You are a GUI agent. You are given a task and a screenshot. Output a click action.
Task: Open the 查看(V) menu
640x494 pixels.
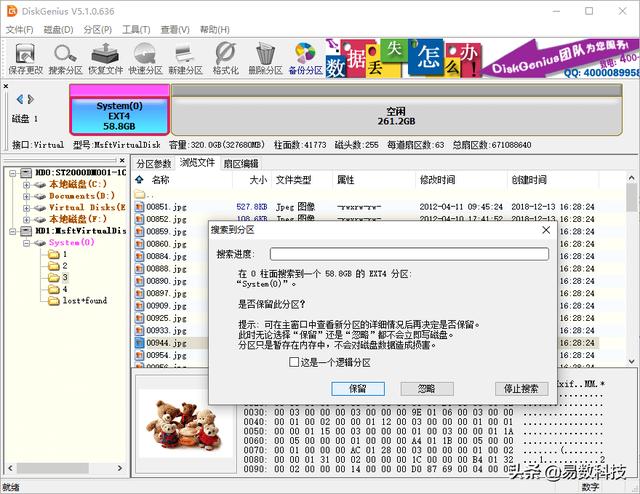[x=175, y=30]
